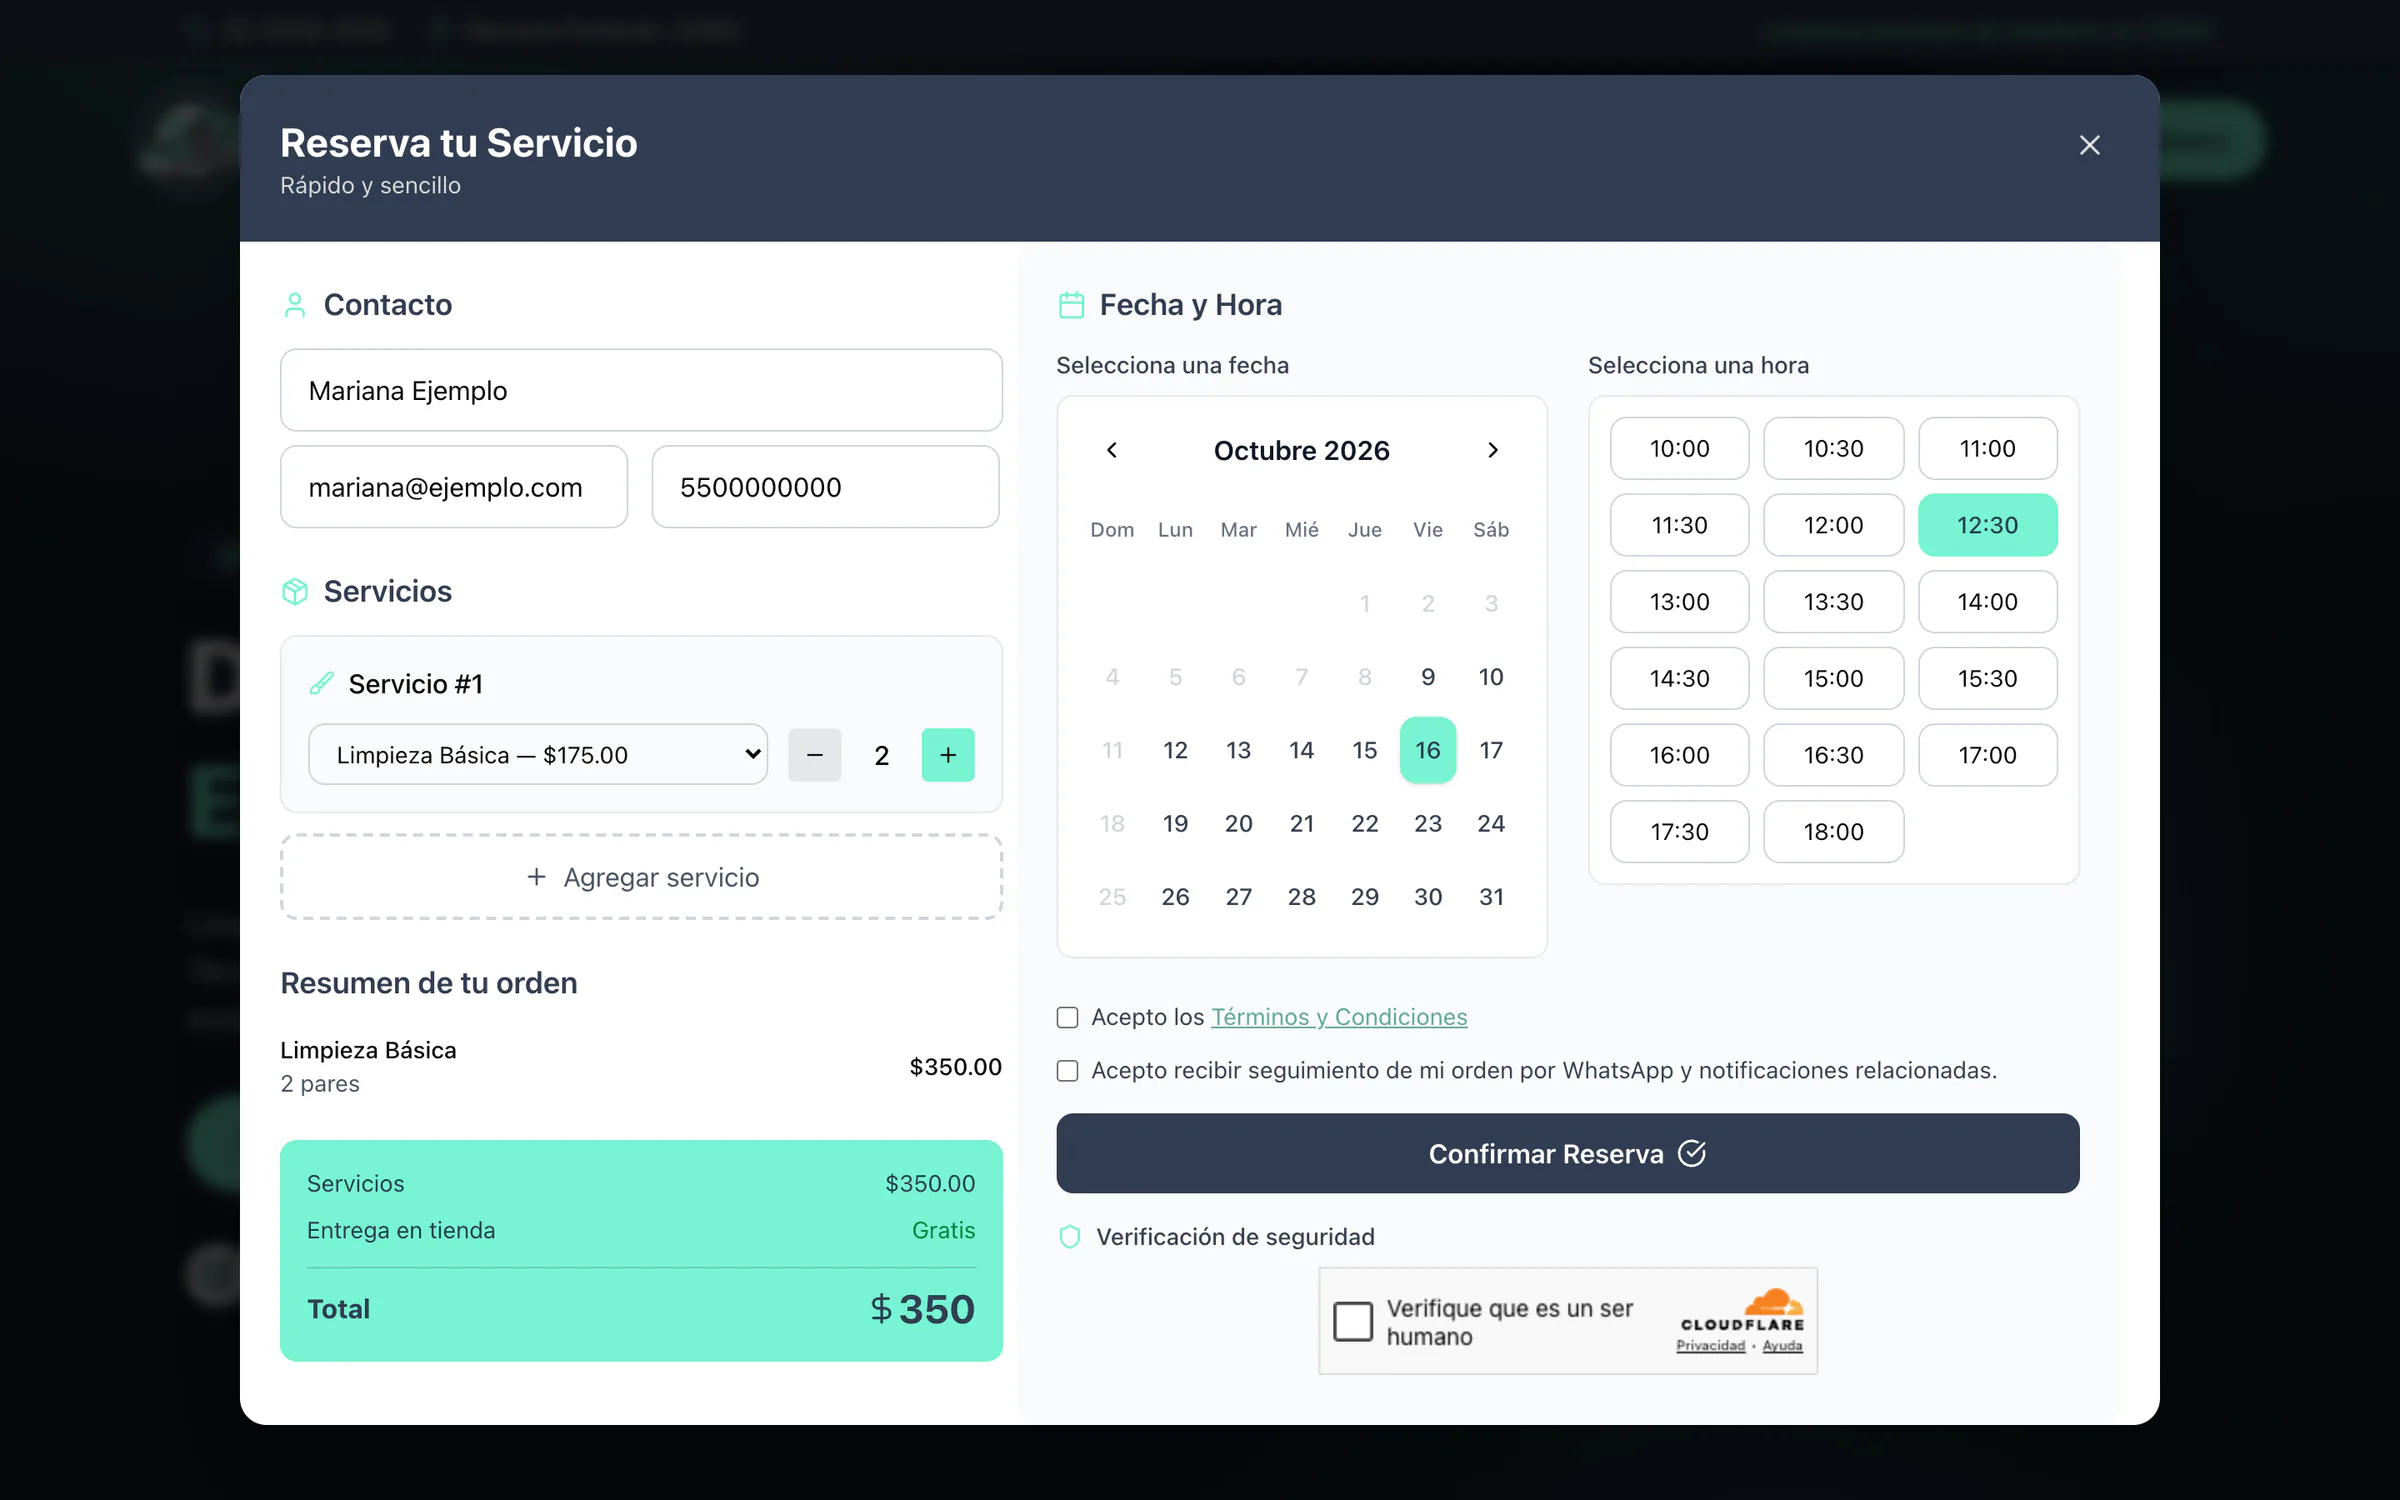This screenshot has height=1500, width=2400.
Task: Decrease quantity with the minus button
Action: click(814, 755)
